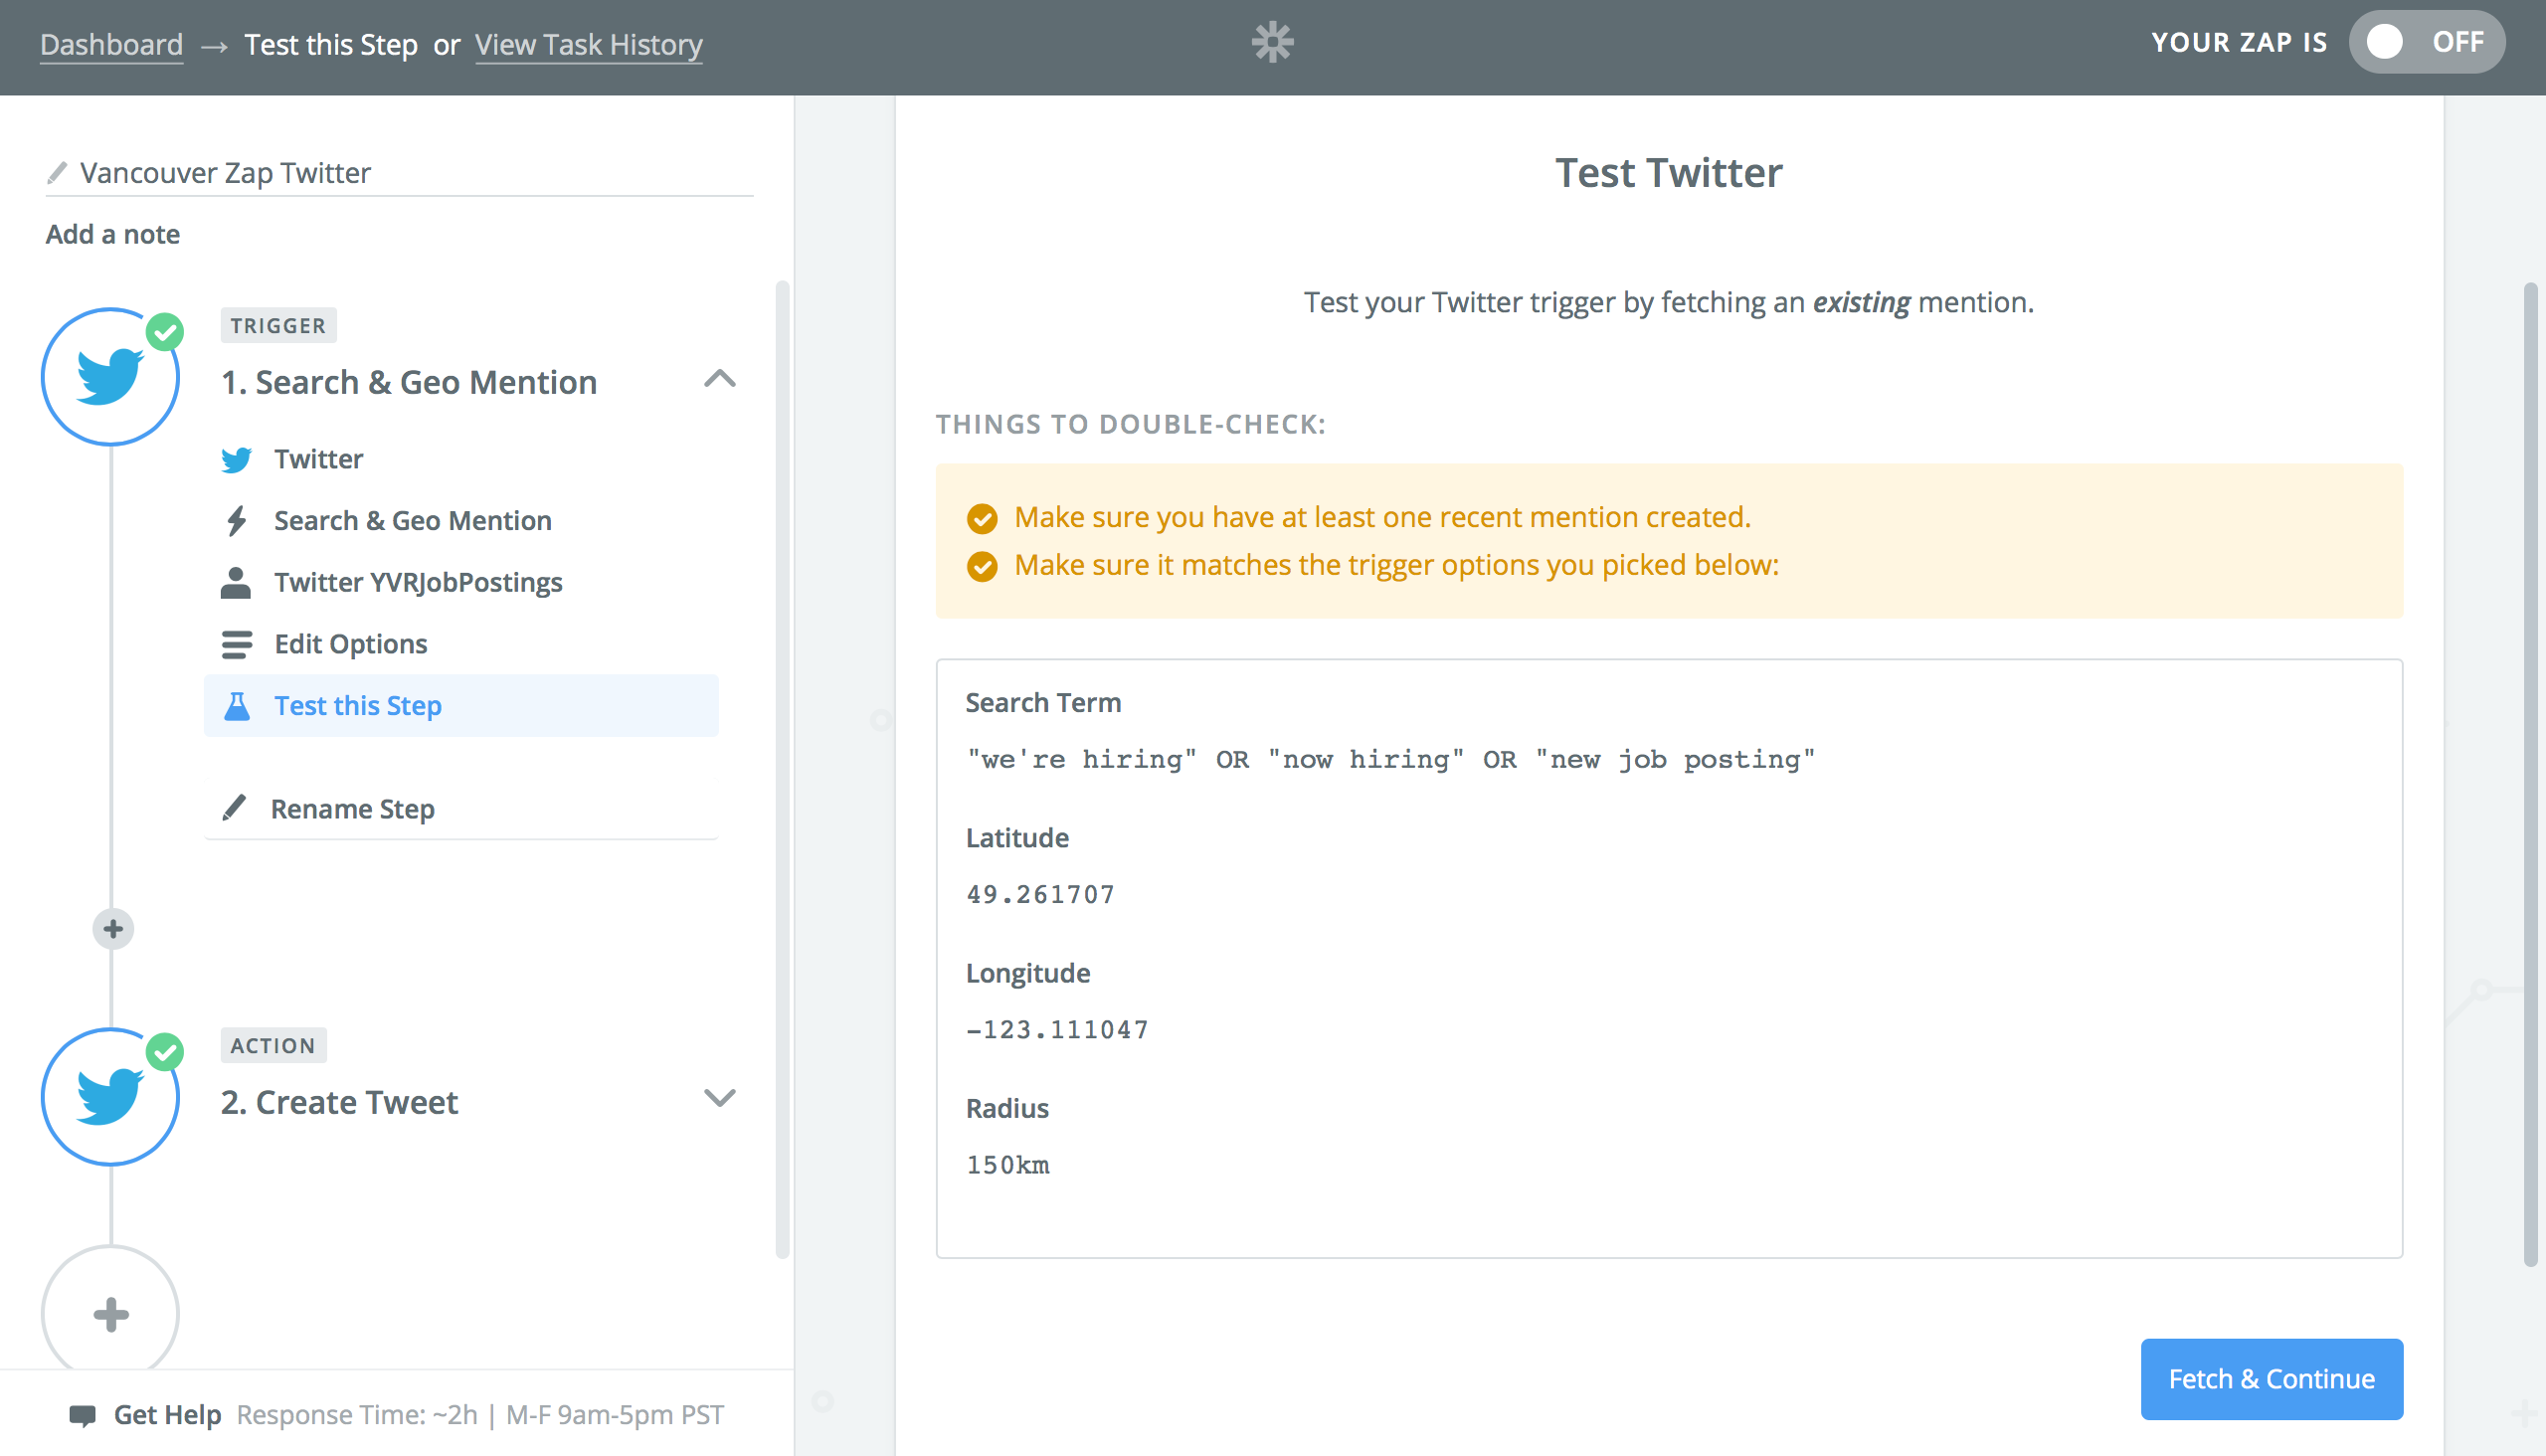Click the Fetch & Continue button
Screen dimensions: 2546x1456
(2271, 1379)
